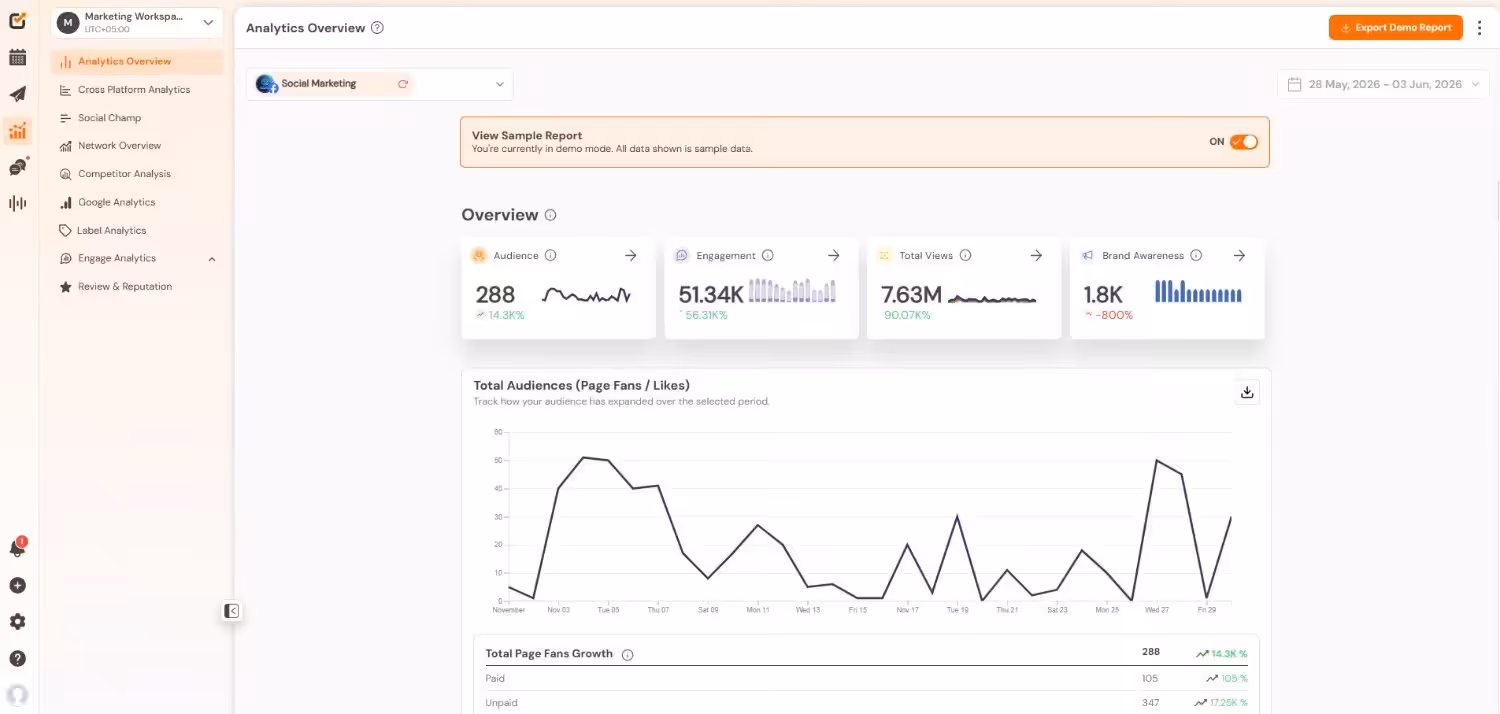The width and height of the screenshot is (1500, 714).
Task: Open the inbox chat bubbles icon
Action: pos(17,167)
